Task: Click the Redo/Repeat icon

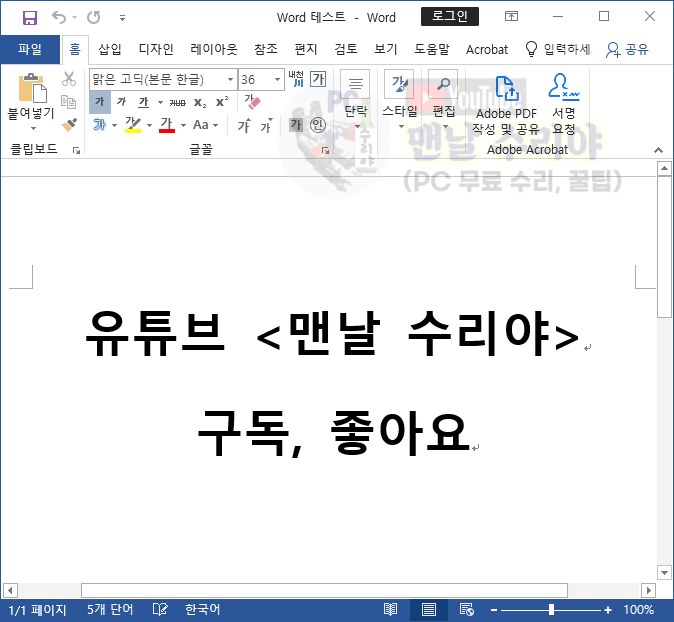Action: coord(93,18)
